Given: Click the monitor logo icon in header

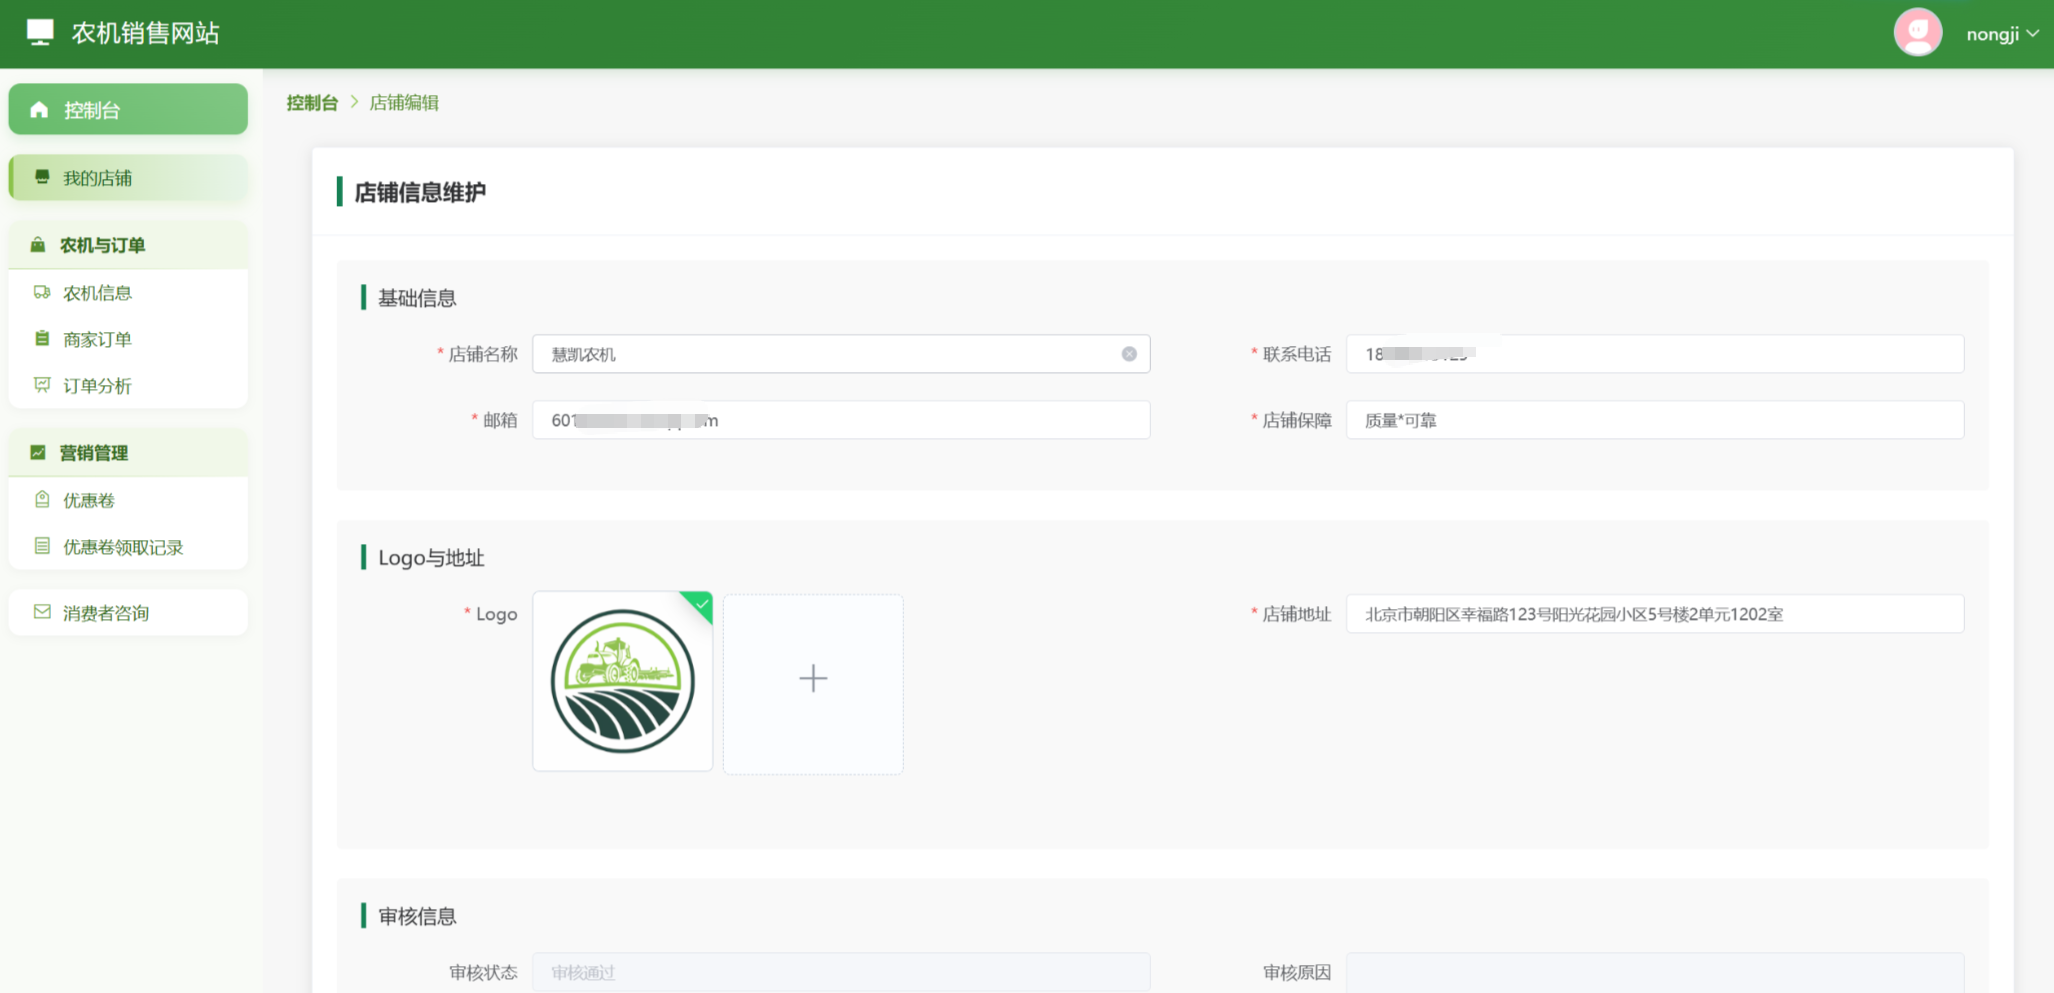Looking at the screenshot, I should point(40,33).
